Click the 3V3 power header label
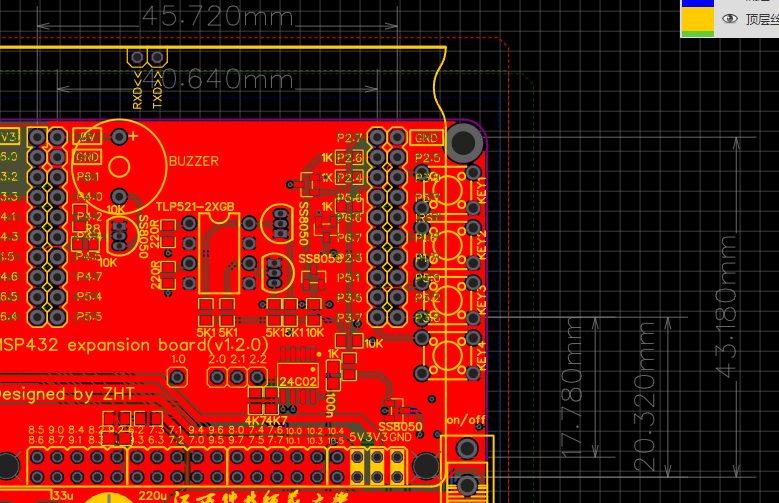The height and width of the screenshot is (503, 779). coord(376,437)
